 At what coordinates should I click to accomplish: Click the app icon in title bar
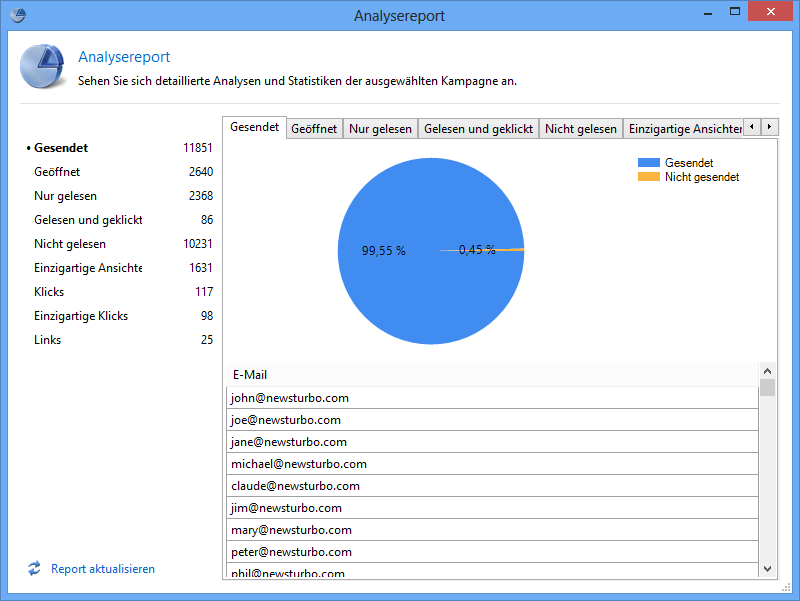17,15
